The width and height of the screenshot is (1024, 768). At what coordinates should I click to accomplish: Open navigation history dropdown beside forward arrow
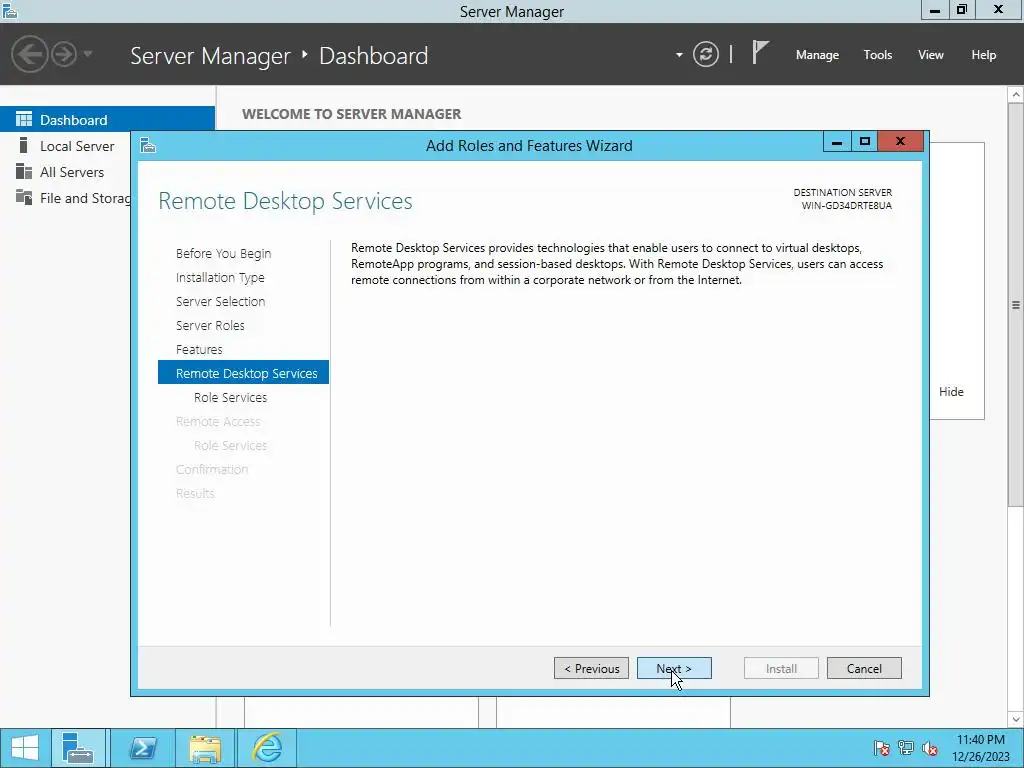pos(88,54)
